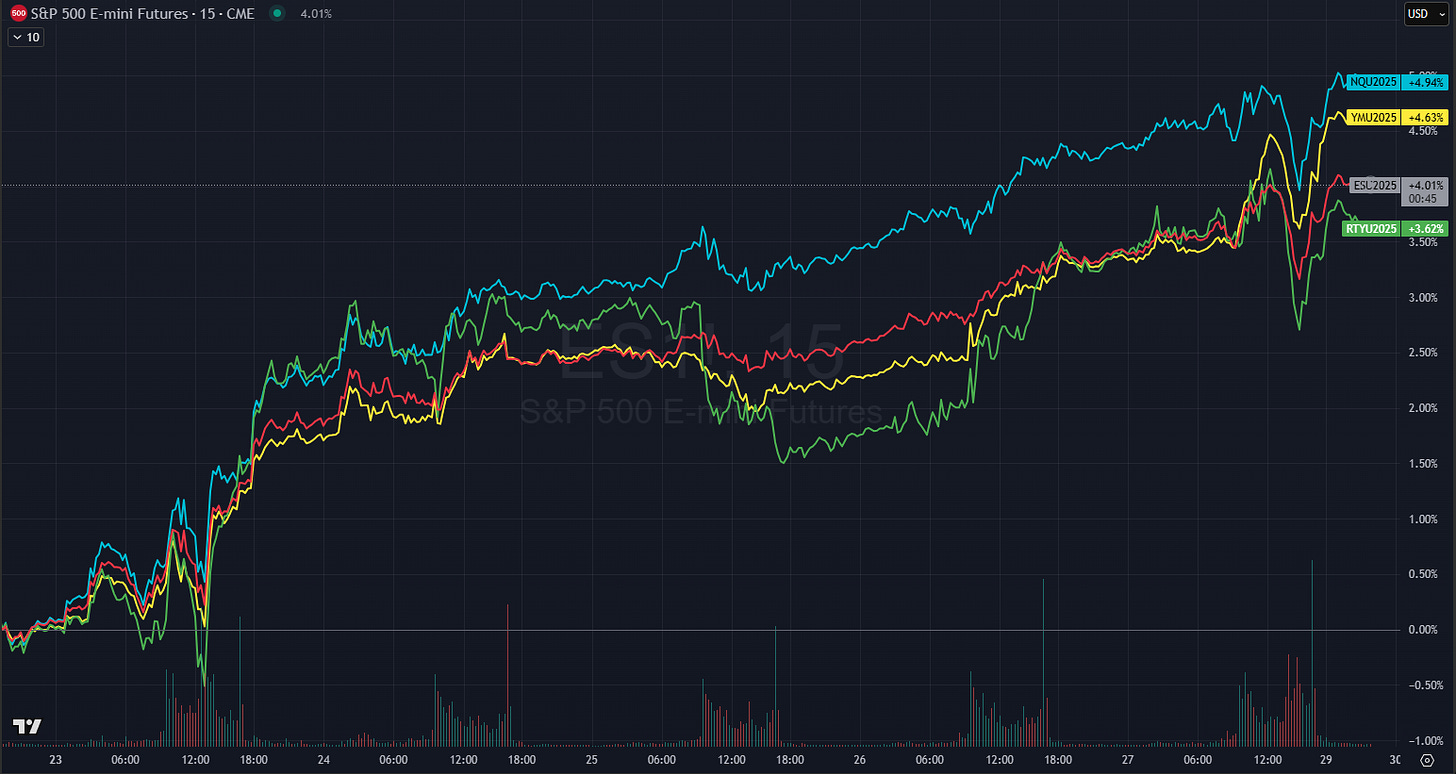Collapse the indicator legend showing 10

coord(25,37)
